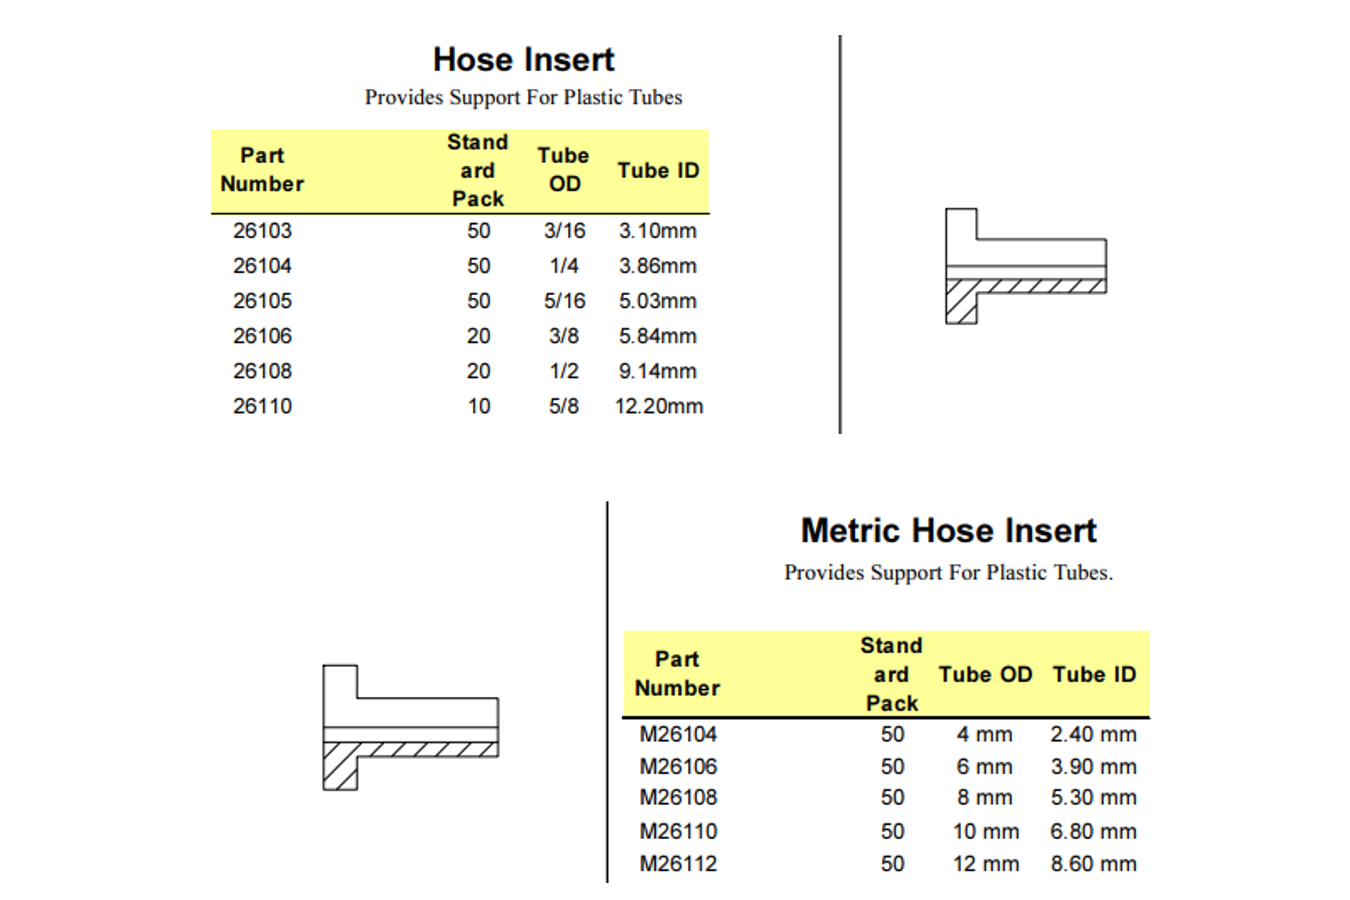This screenshot has width=1350, height=900.
Task: Click part number M26112
Action: [x=678, y=864]
